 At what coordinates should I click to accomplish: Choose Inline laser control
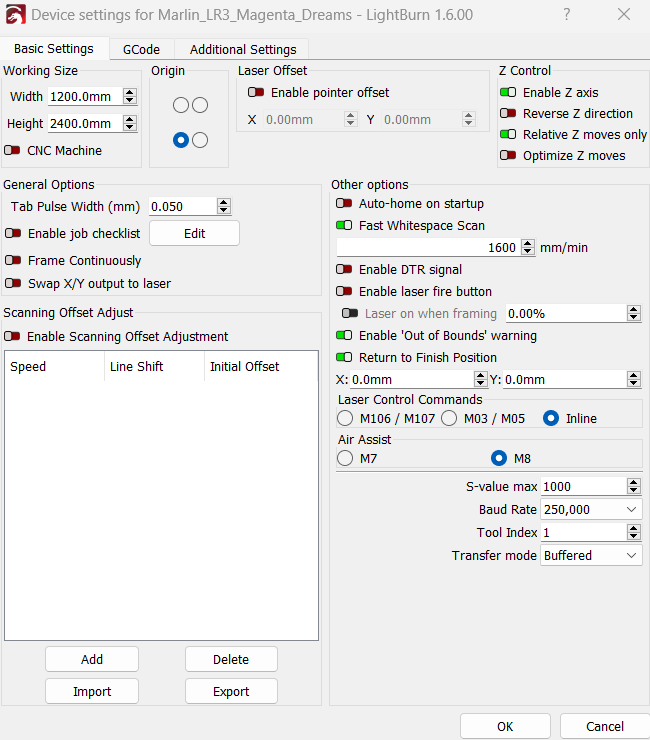tap(551, 418)
